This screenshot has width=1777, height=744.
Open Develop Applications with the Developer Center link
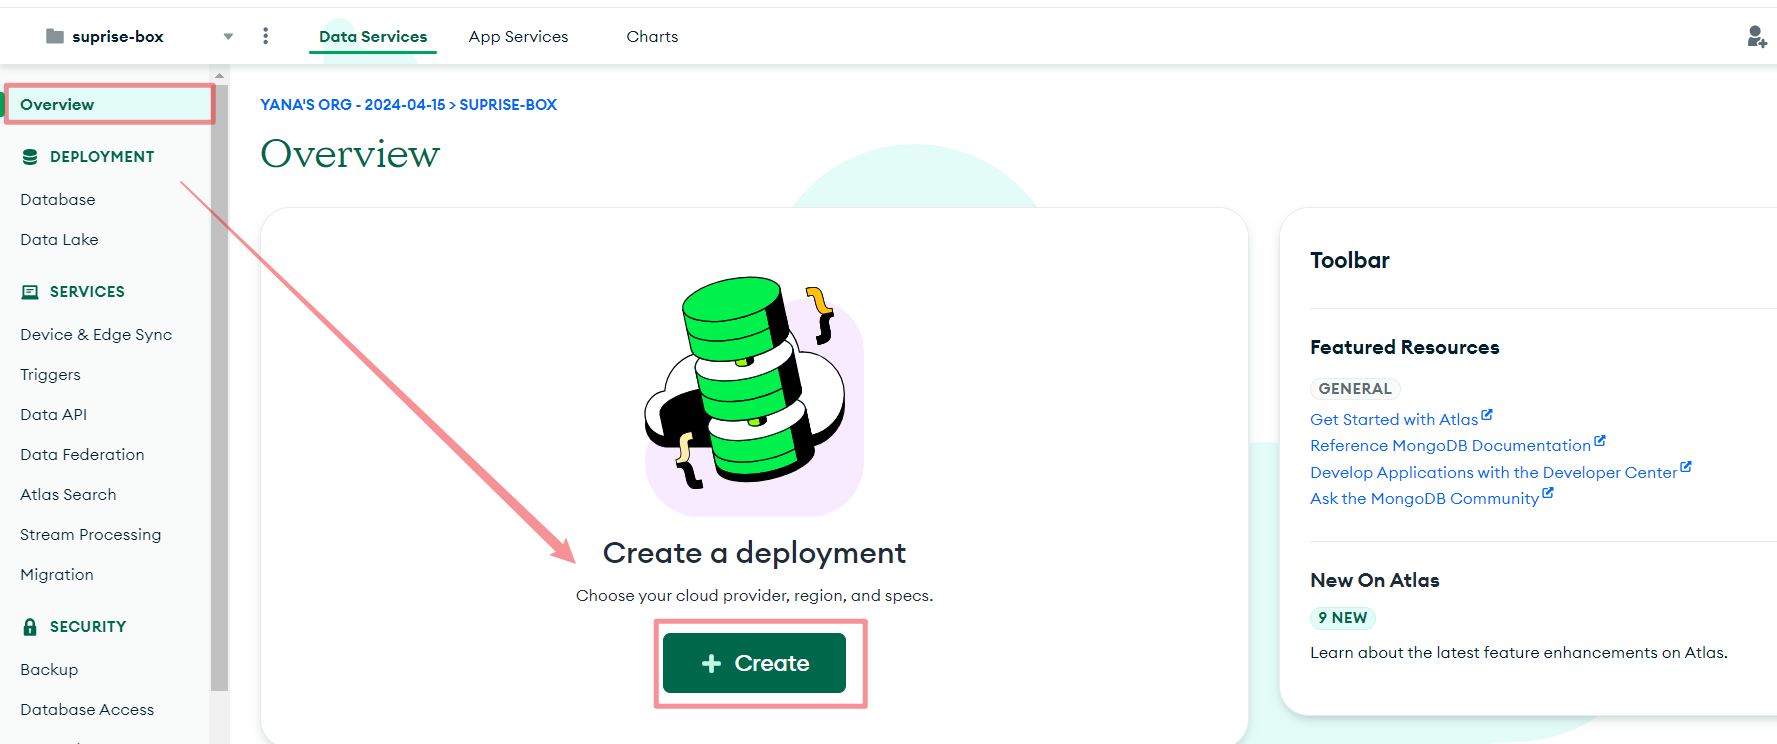(x=1493, y=472)
